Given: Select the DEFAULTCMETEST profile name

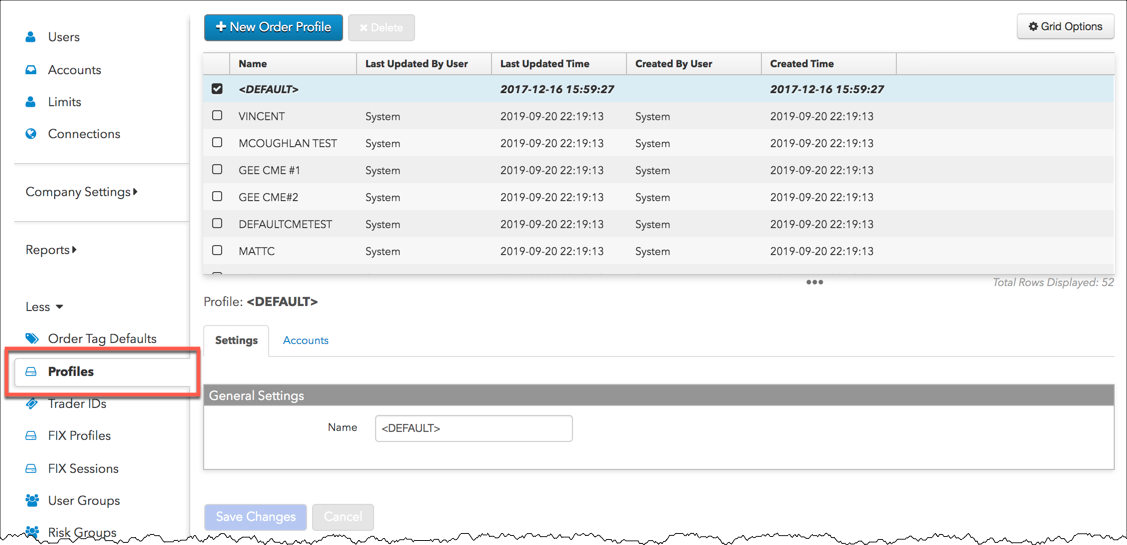Looking at the screenshot, I should click(285, 224).
